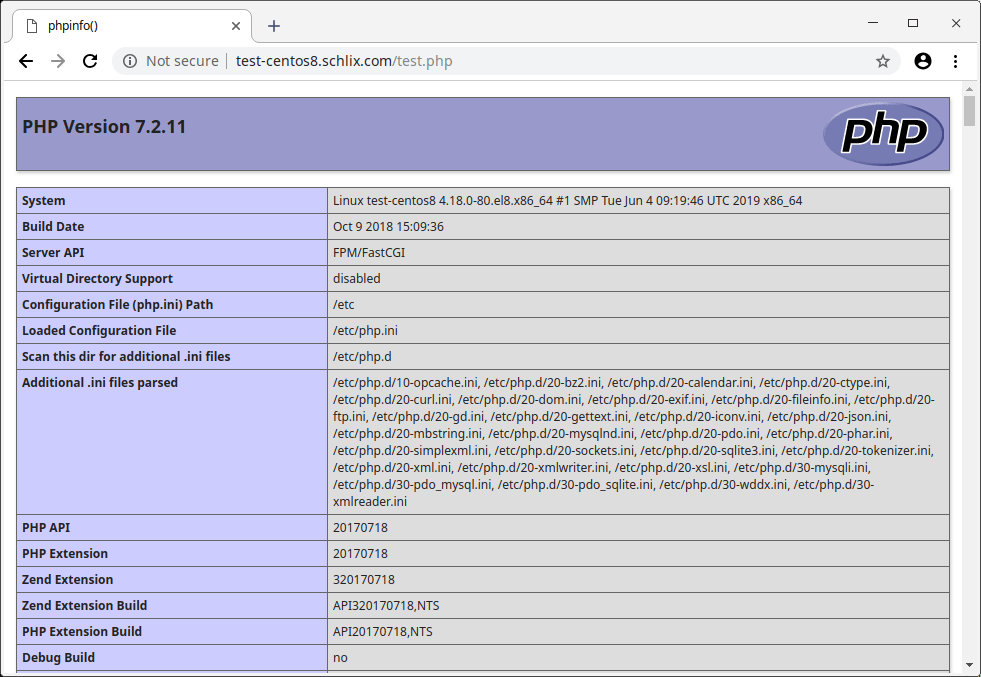The width and height of the screenshot is (981, 677).
Task: Click the '/etc/php.ini' value
Action: point(365,330)
